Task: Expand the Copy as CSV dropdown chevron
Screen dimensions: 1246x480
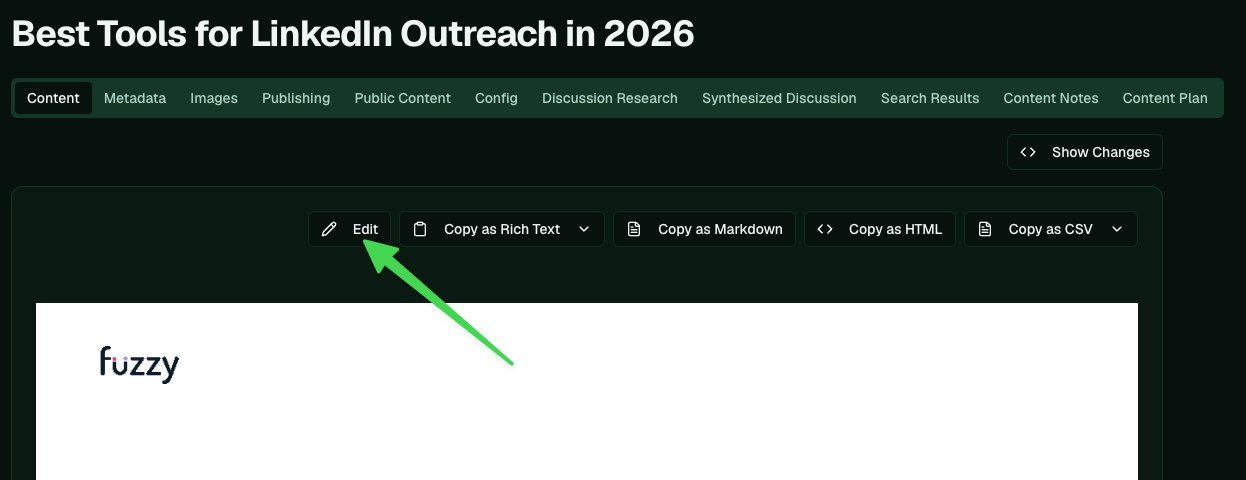Action: (1117, 229)
